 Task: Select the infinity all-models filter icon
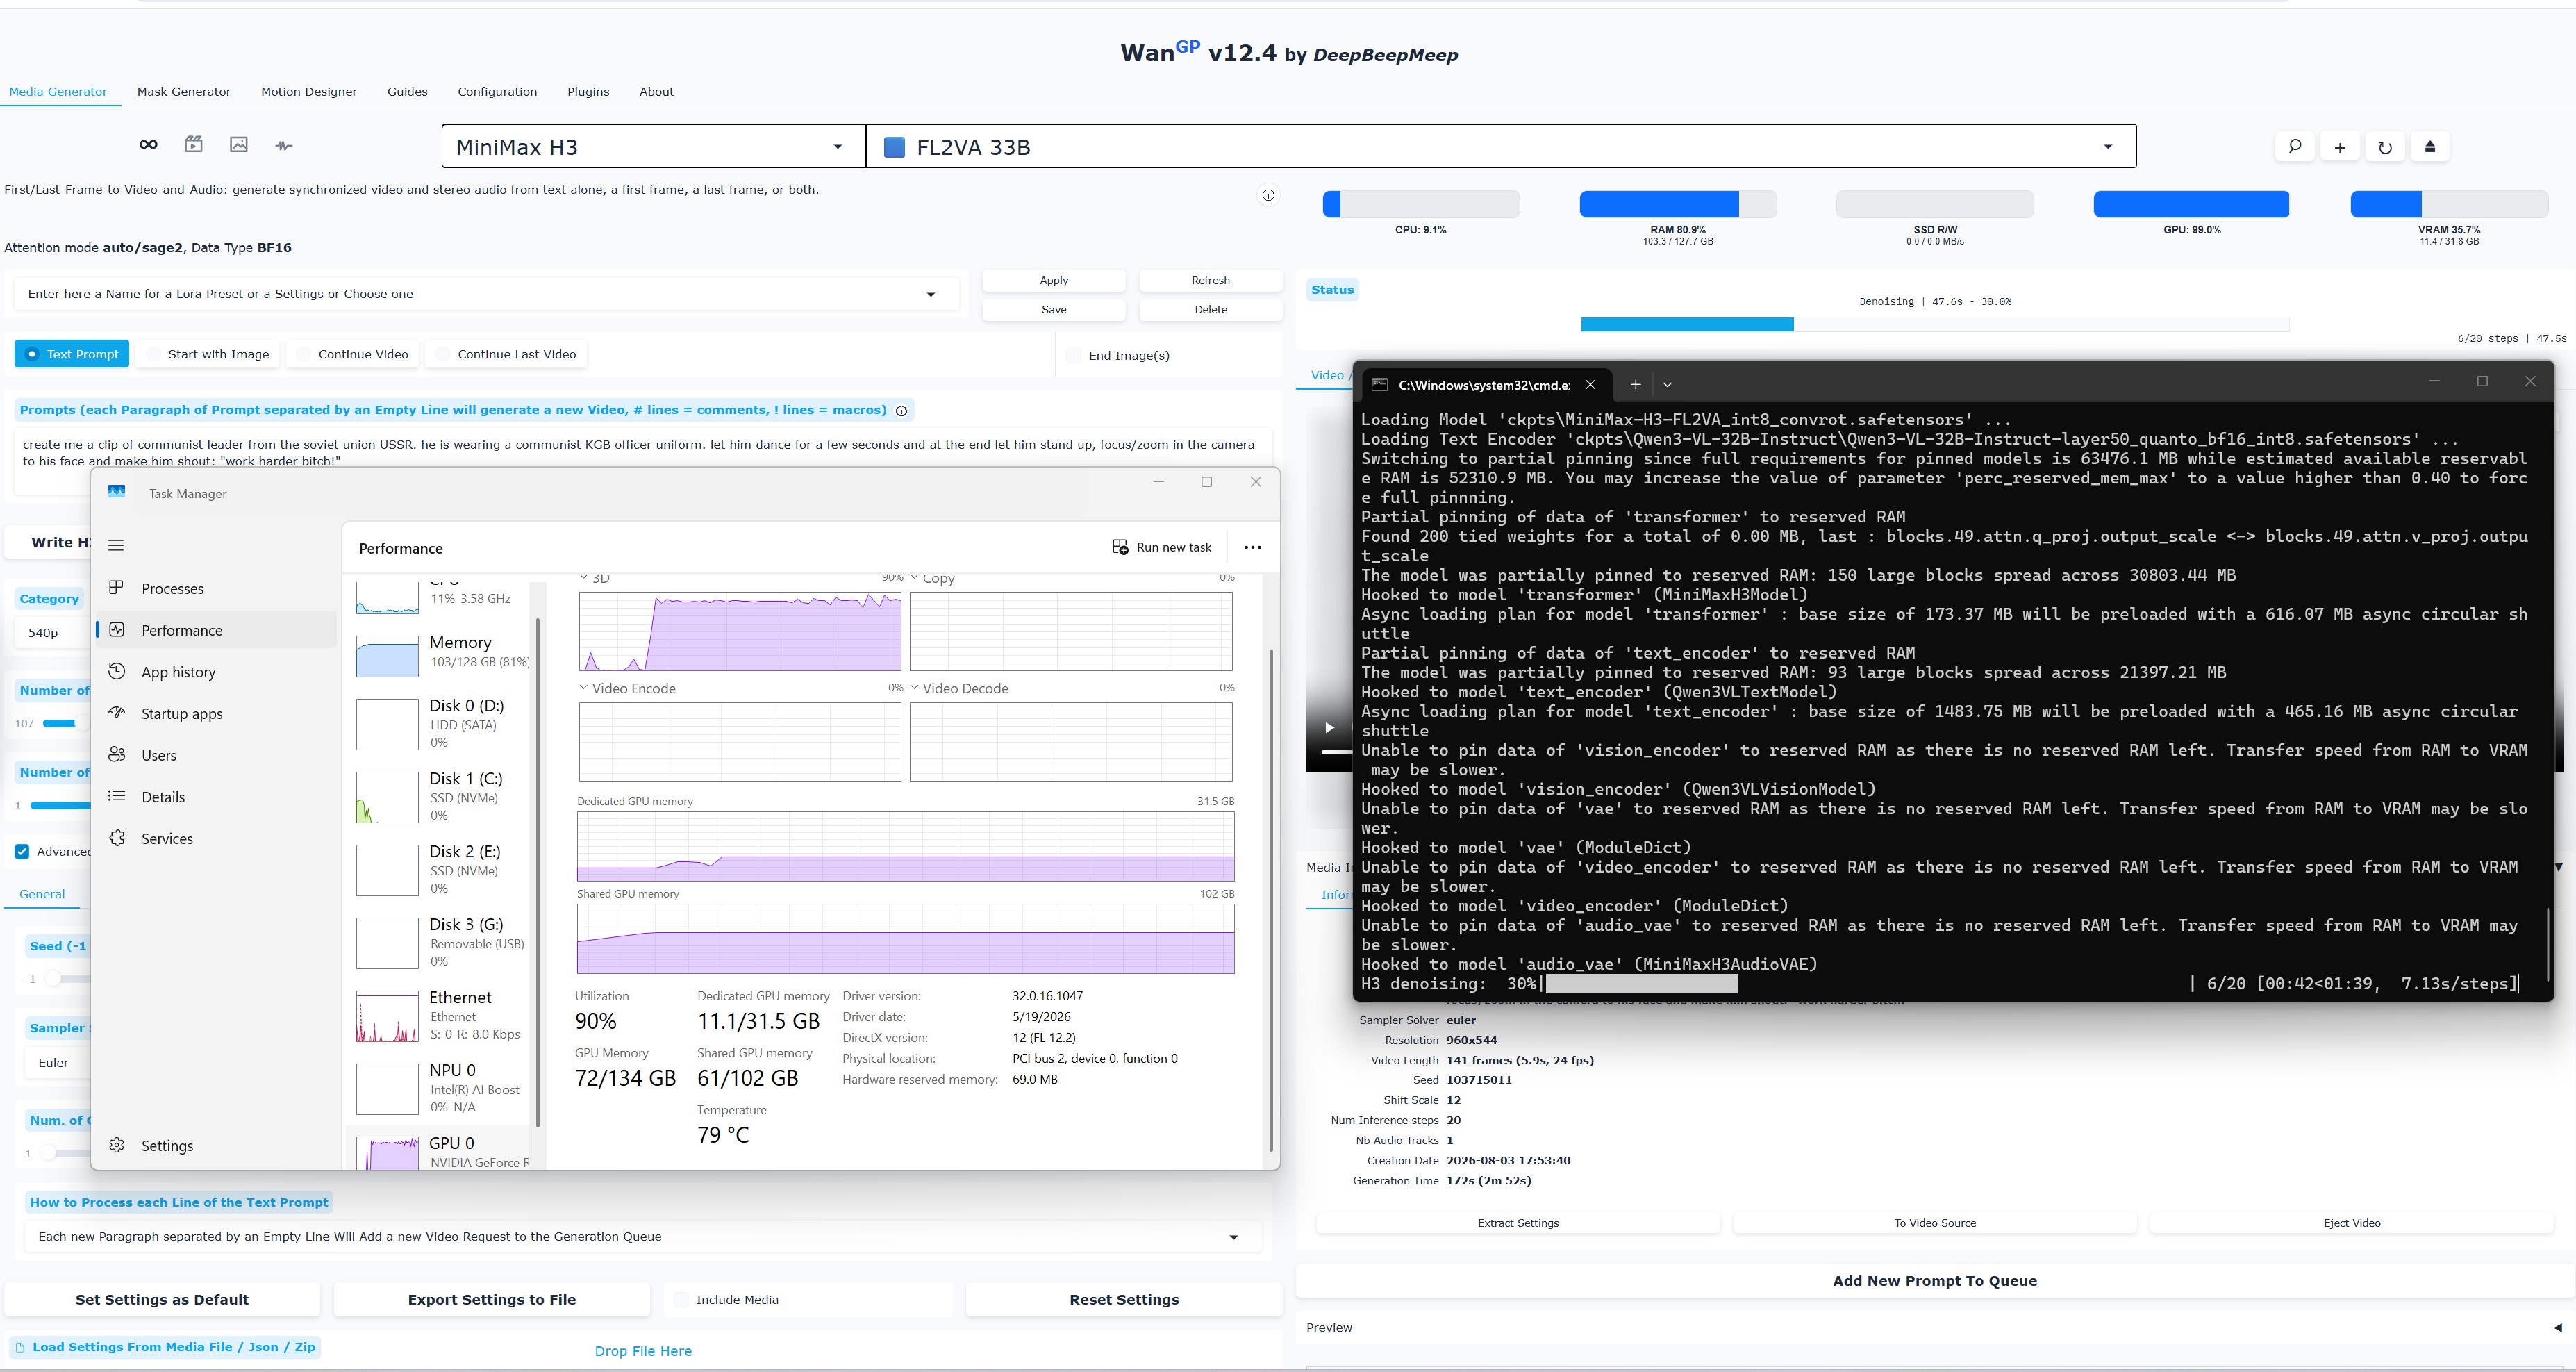pos(148,145)
